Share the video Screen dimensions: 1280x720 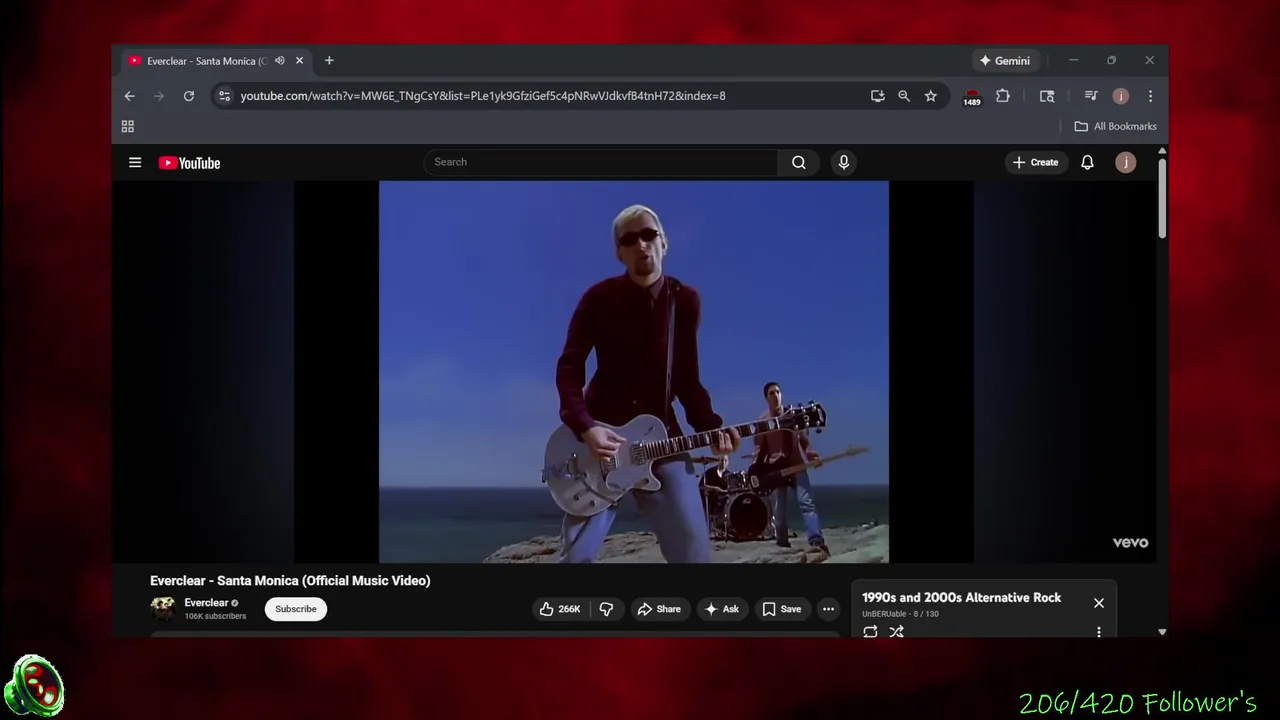[659, 609]
